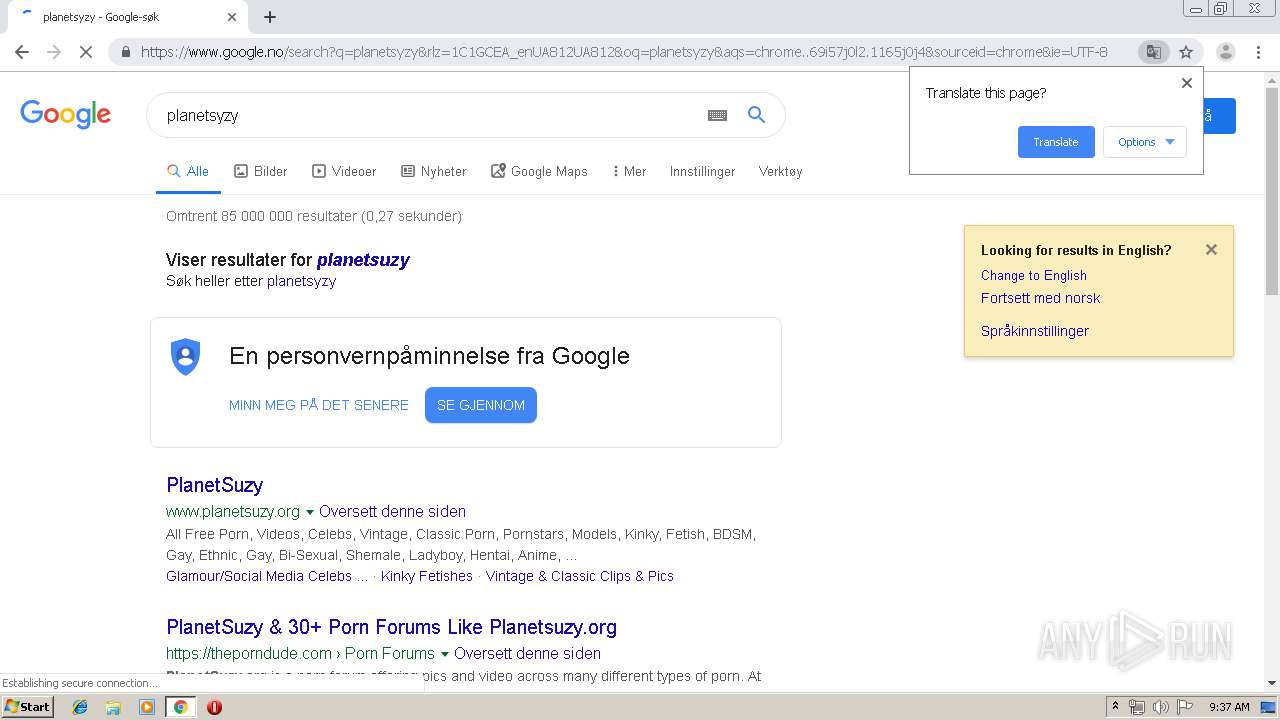Close the Translate this page popup

[1187, 83]
